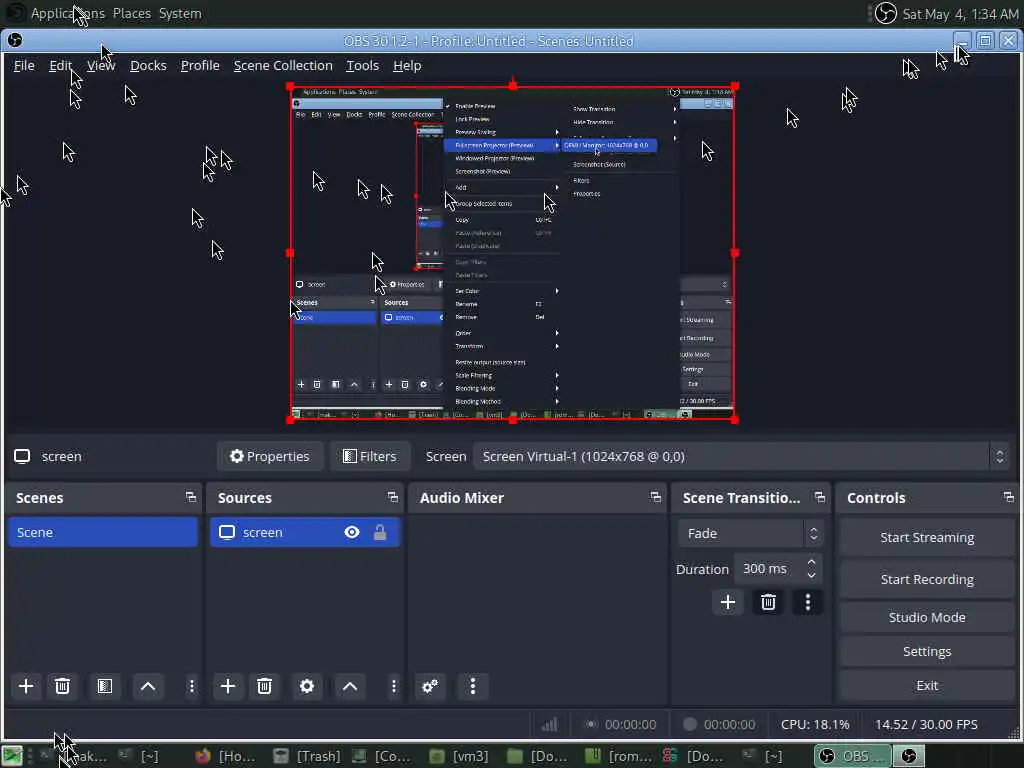Open the Applications menu in top panel
Image resolution: width=1024 pixels, height=768 pixels.
pyautogui.click(x=68, y=13)
